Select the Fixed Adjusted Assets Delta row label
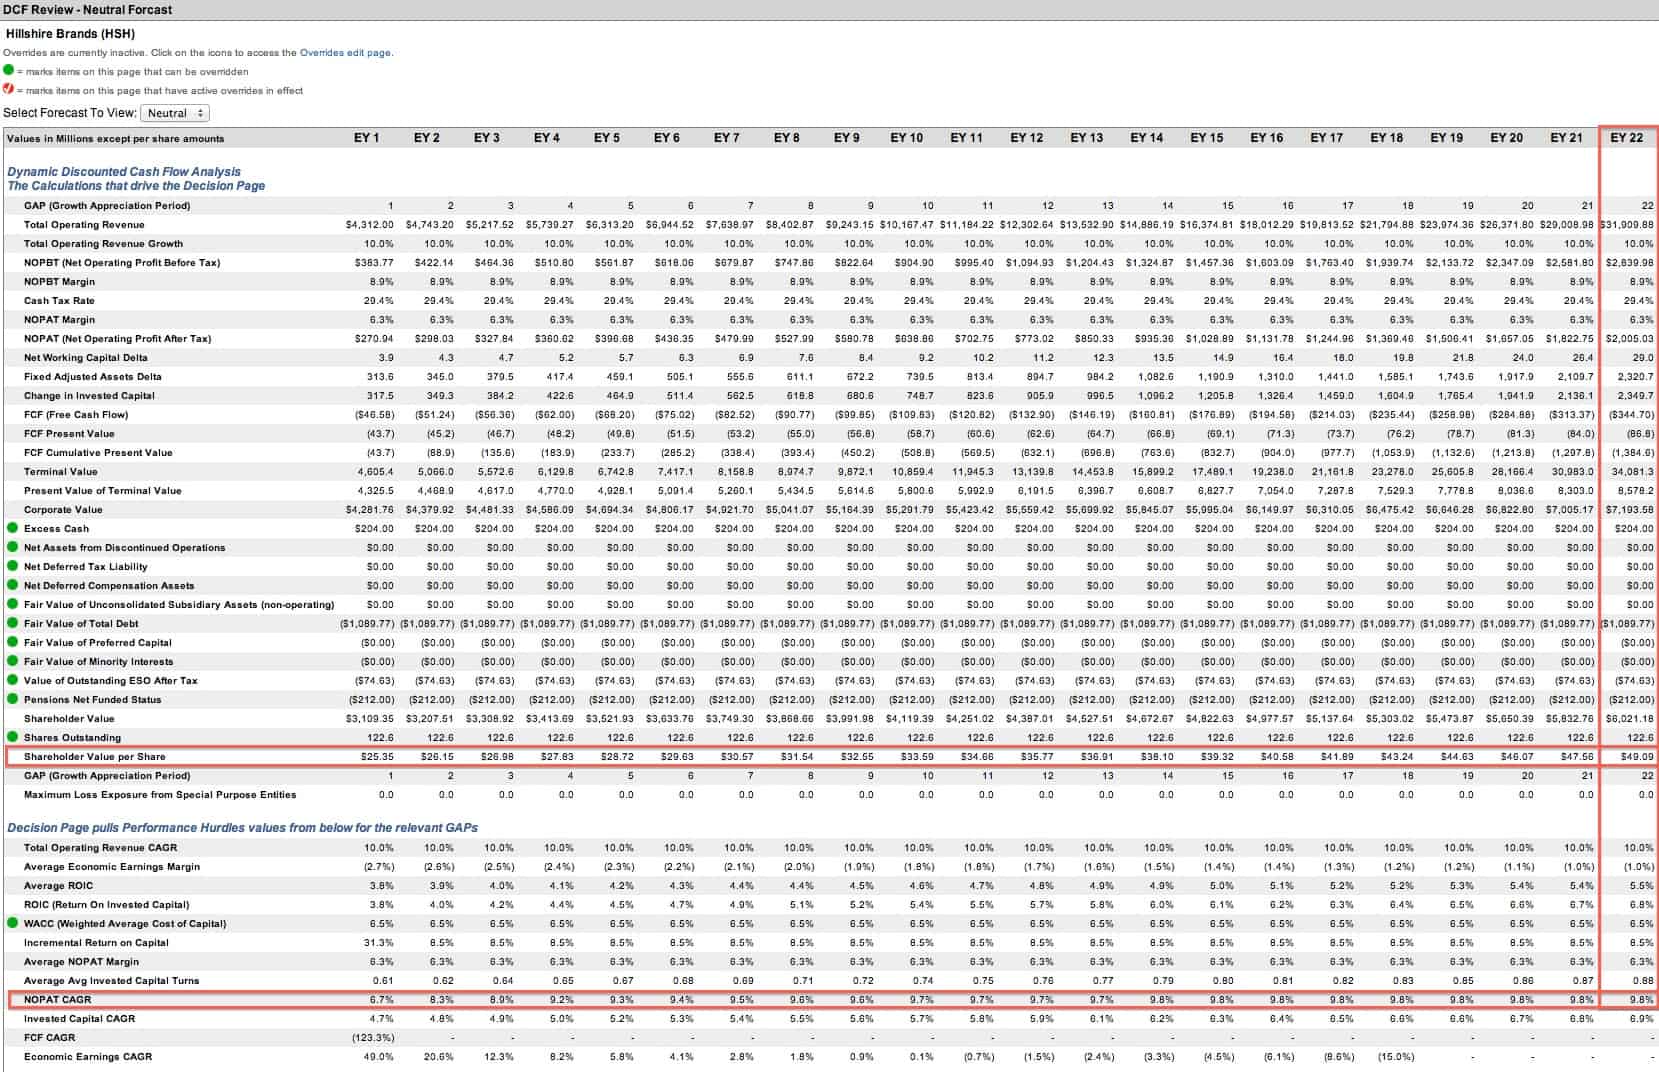This screenshot has width=1659, height=1072. 92,377
